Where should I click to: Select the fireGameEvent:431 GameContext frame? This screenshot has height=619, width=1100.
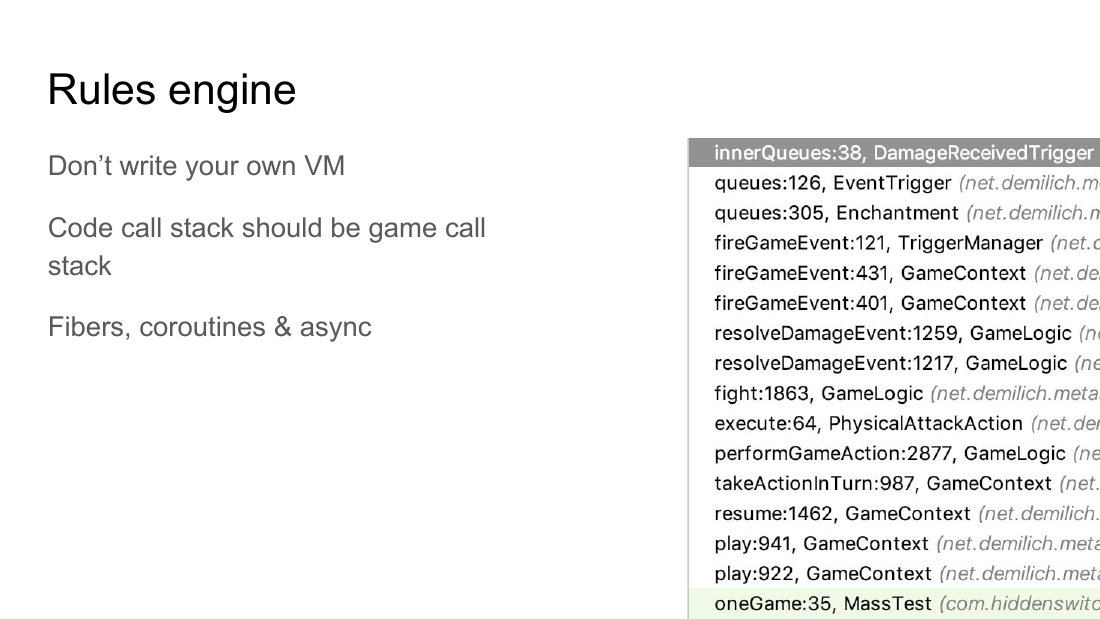(894, 274)
